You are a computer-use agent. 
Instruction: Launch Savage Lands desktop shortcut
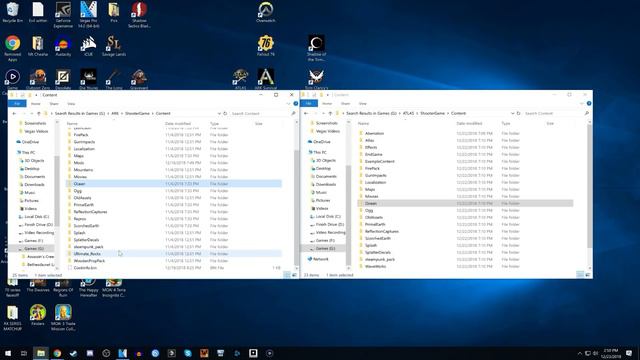coord(114,46)
